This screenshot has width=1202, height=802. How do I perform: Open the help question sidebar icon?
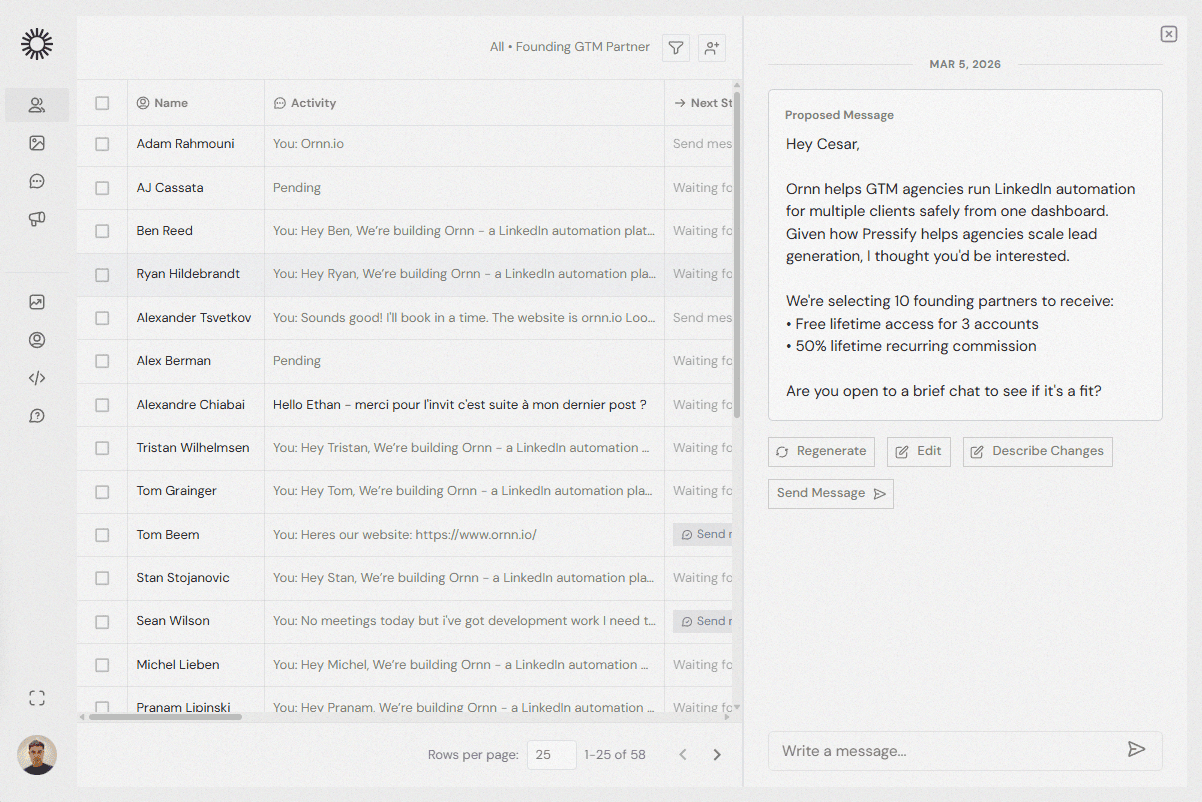point(37,416)
